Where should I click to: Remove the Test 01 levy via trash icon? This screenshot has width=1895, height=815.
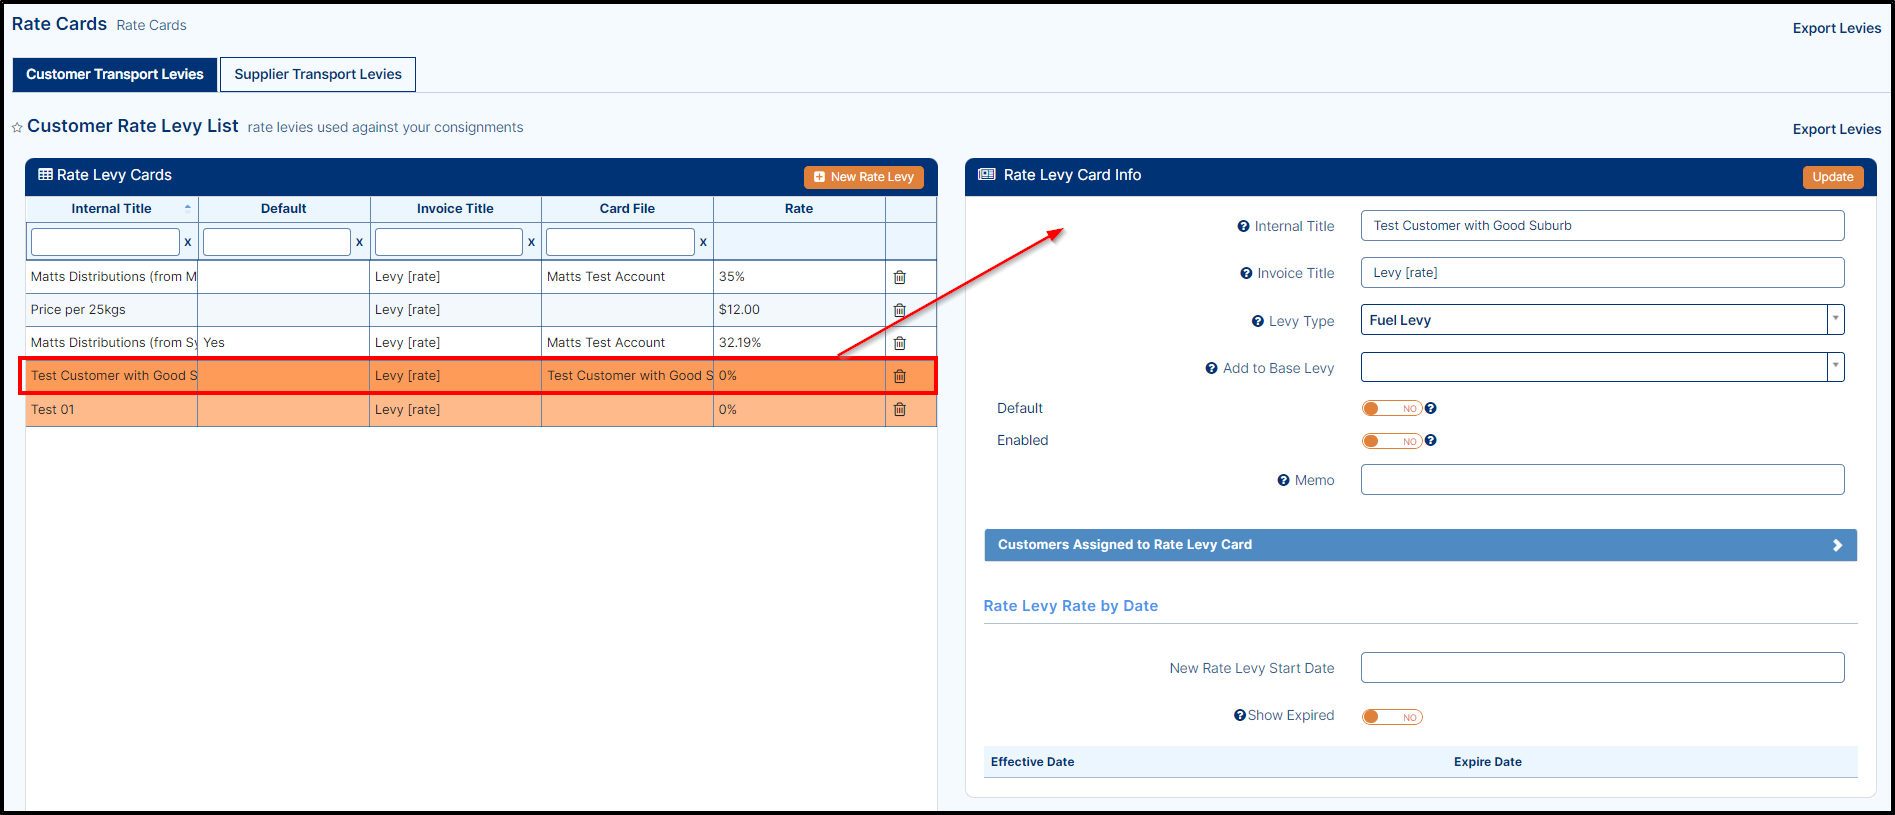pyautogui.click(x=899, y=409)
